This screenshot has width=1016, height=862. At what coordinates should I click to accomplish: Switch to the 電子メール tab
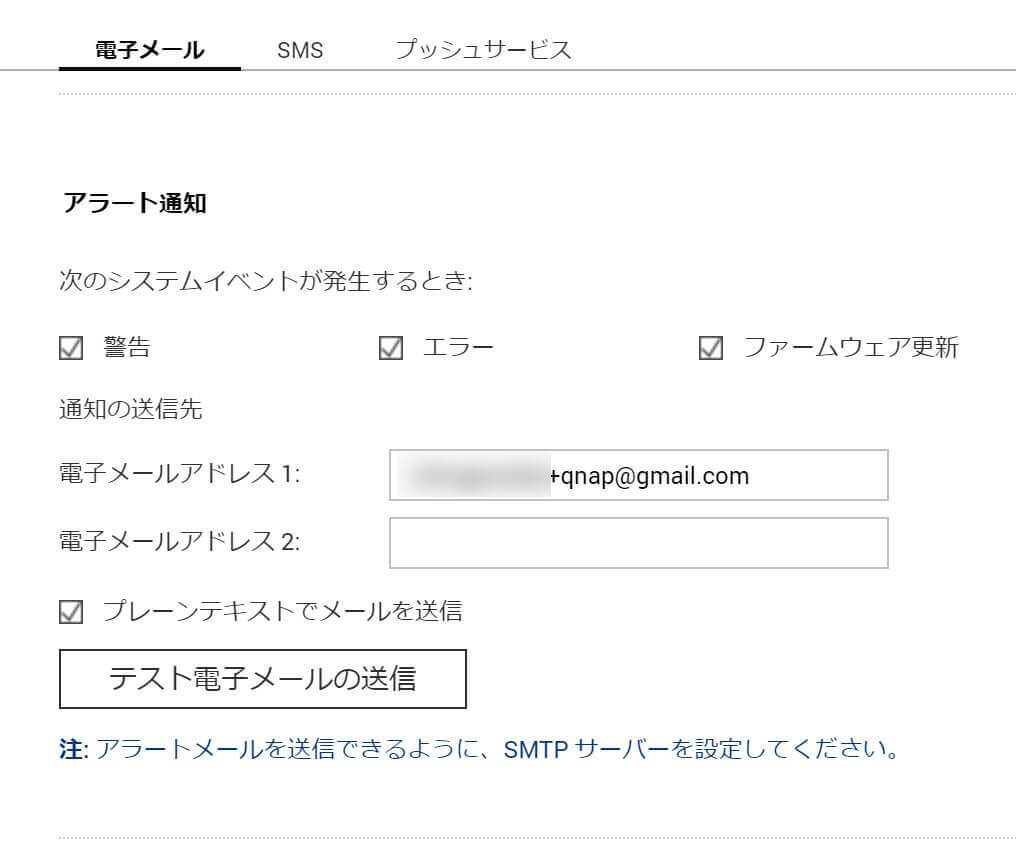tap(150, 50)
